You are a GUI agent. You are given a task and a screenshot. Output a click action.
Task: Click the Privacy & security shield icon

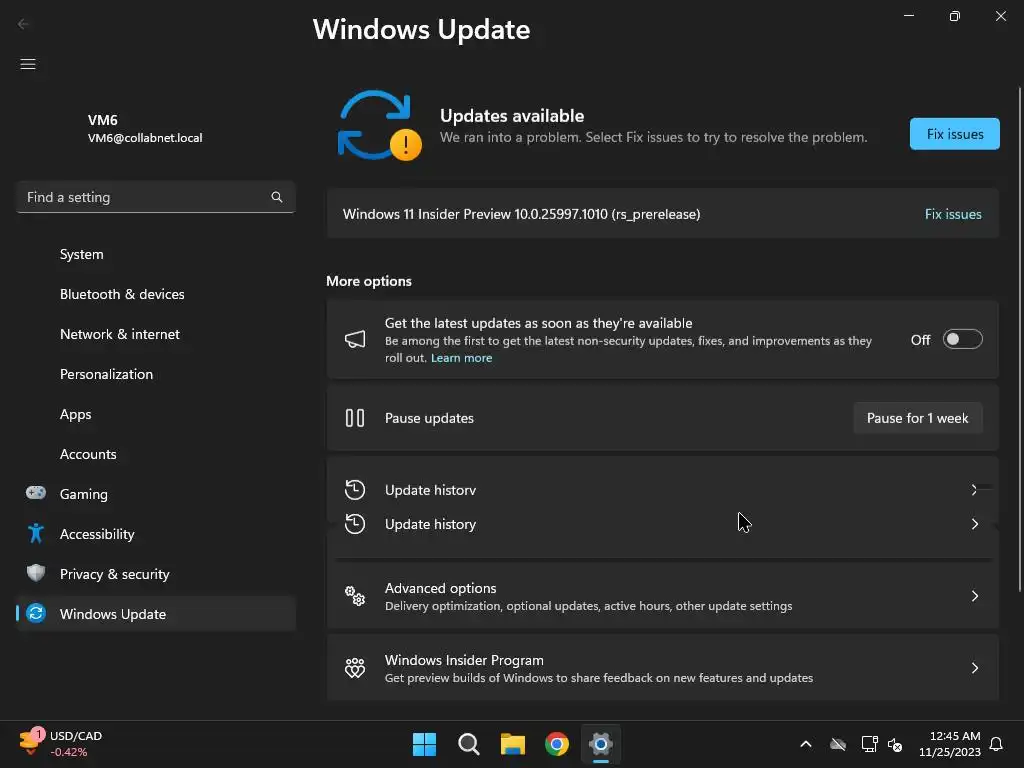pos(36,573)
